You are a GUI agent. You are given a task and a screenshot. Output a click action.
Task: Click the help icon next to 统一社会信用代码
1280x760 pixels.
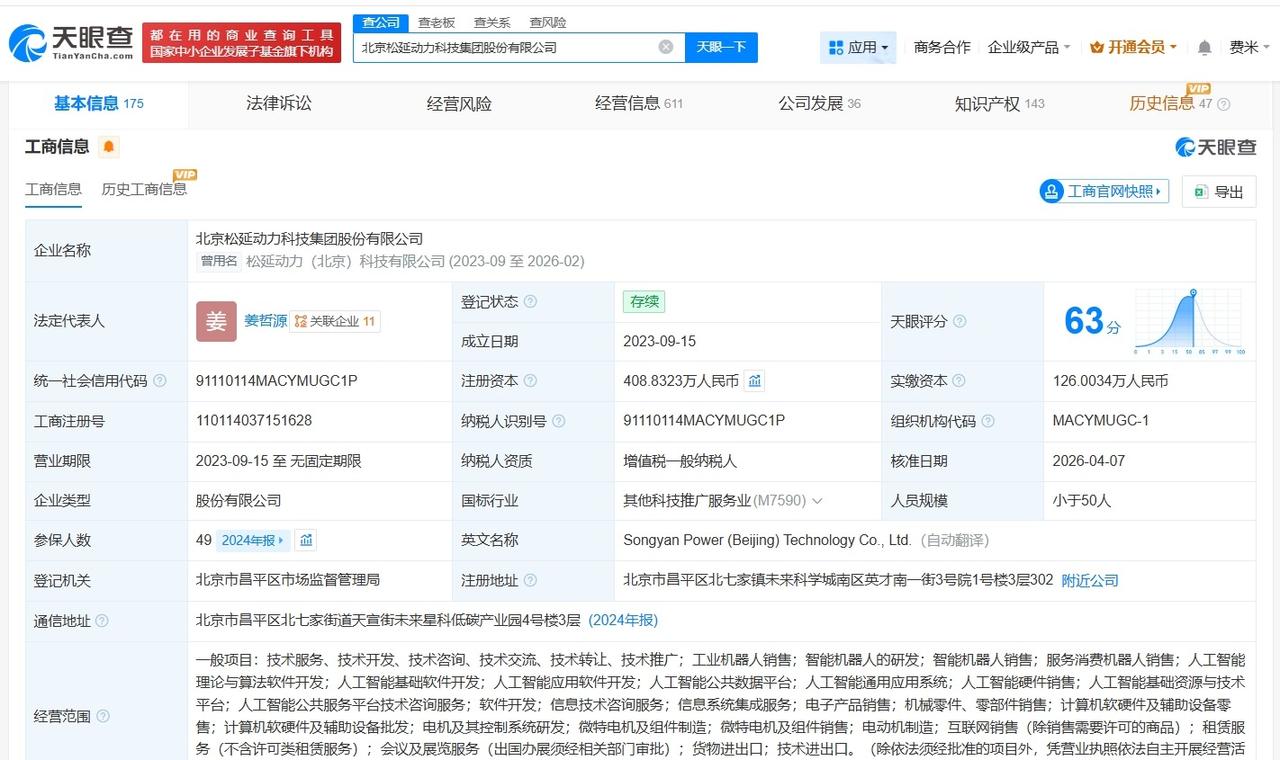click(160, 381)
